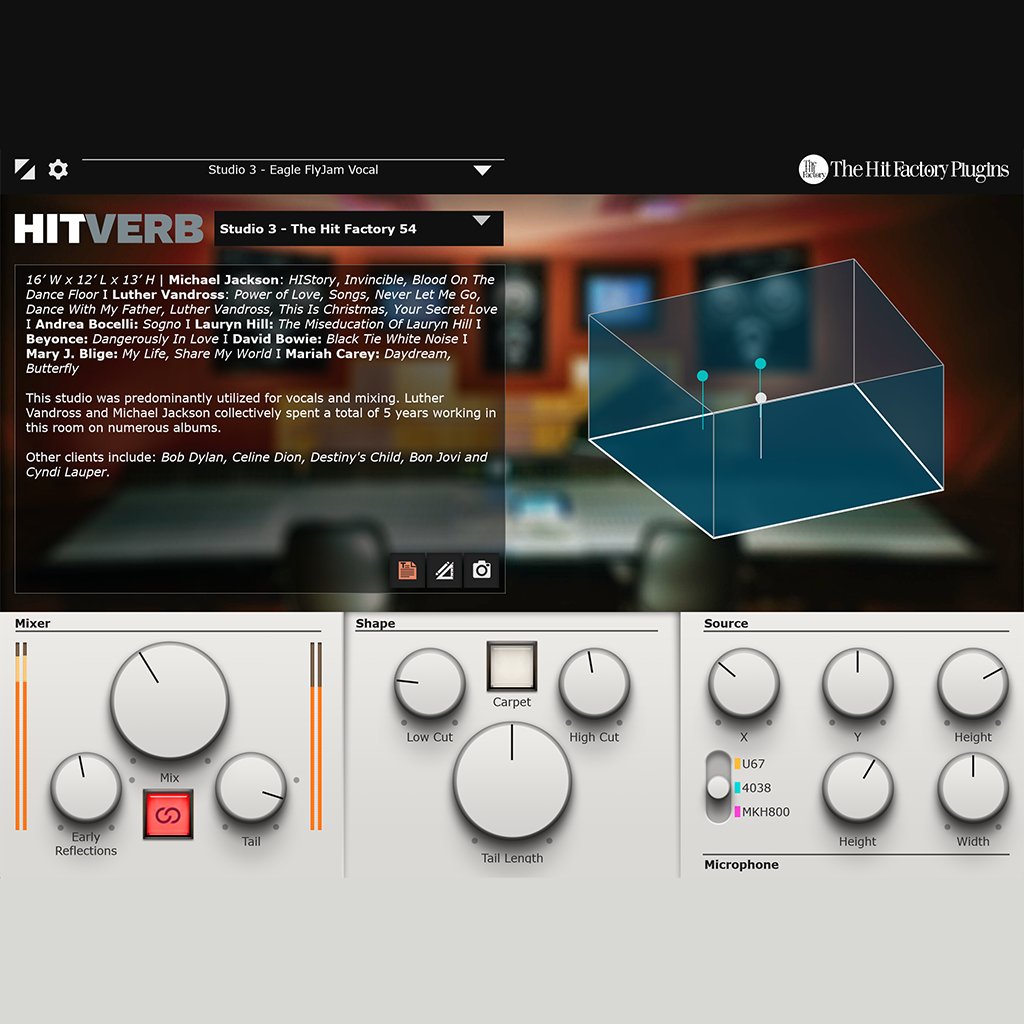Click the room selector's down arrow
The width and height of the screenshot is (1024, 1024).
(x=481, y=221)
